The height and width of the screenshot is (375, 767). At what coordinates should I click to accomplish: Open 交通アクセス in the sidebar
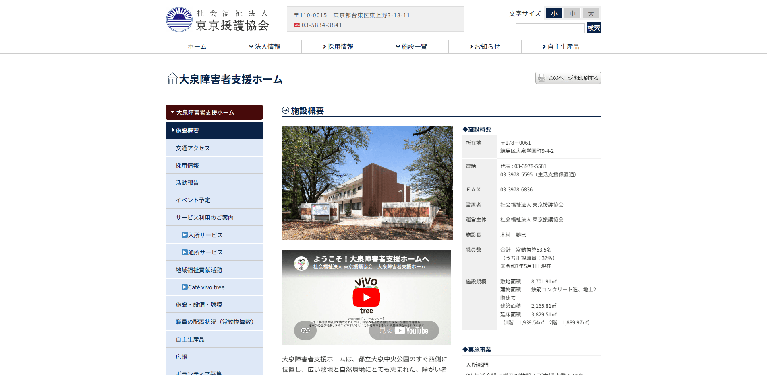click(214, 148)
